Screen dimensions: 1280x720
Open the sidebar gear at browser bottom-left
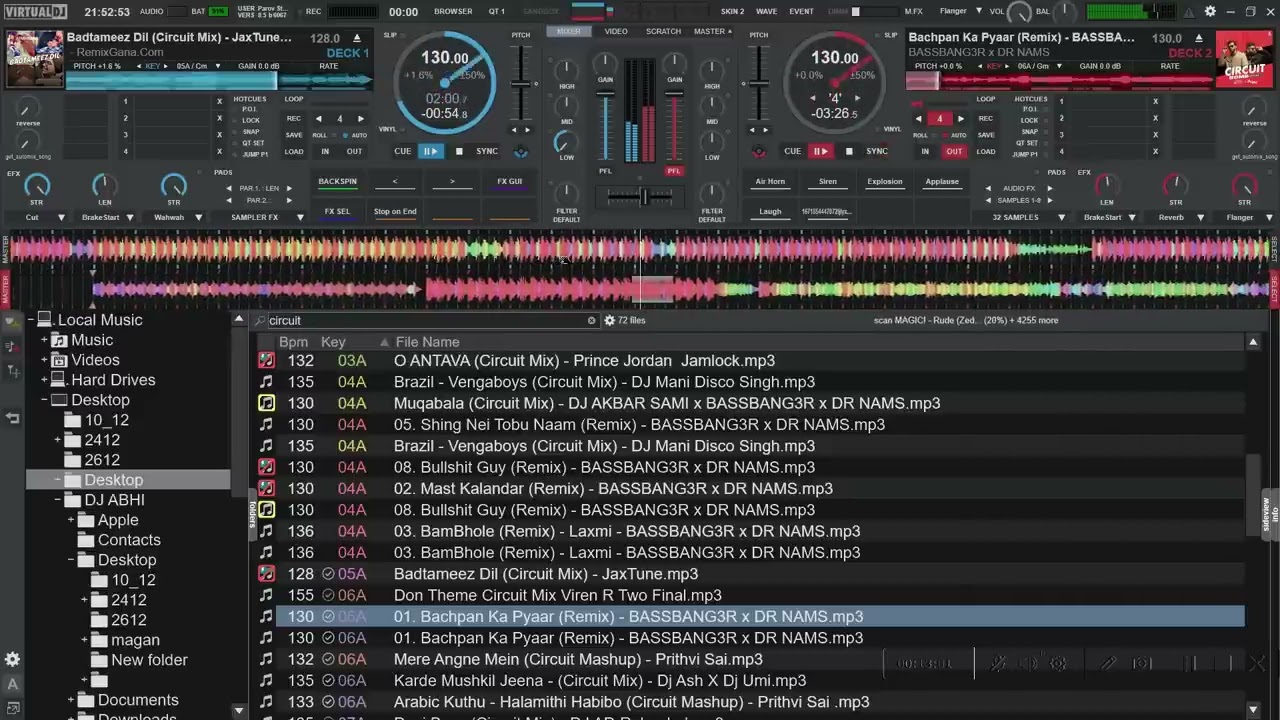tap(12, 660)
